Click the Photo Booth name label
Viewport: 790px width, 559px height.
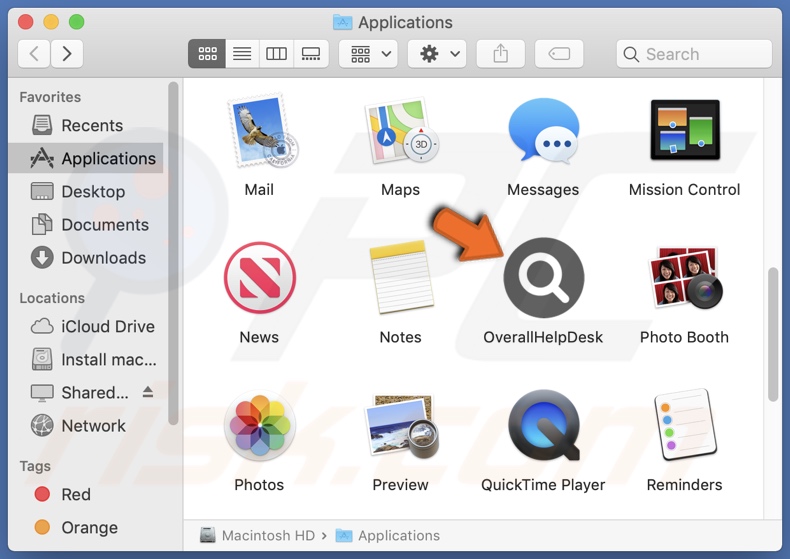(684, 337)
